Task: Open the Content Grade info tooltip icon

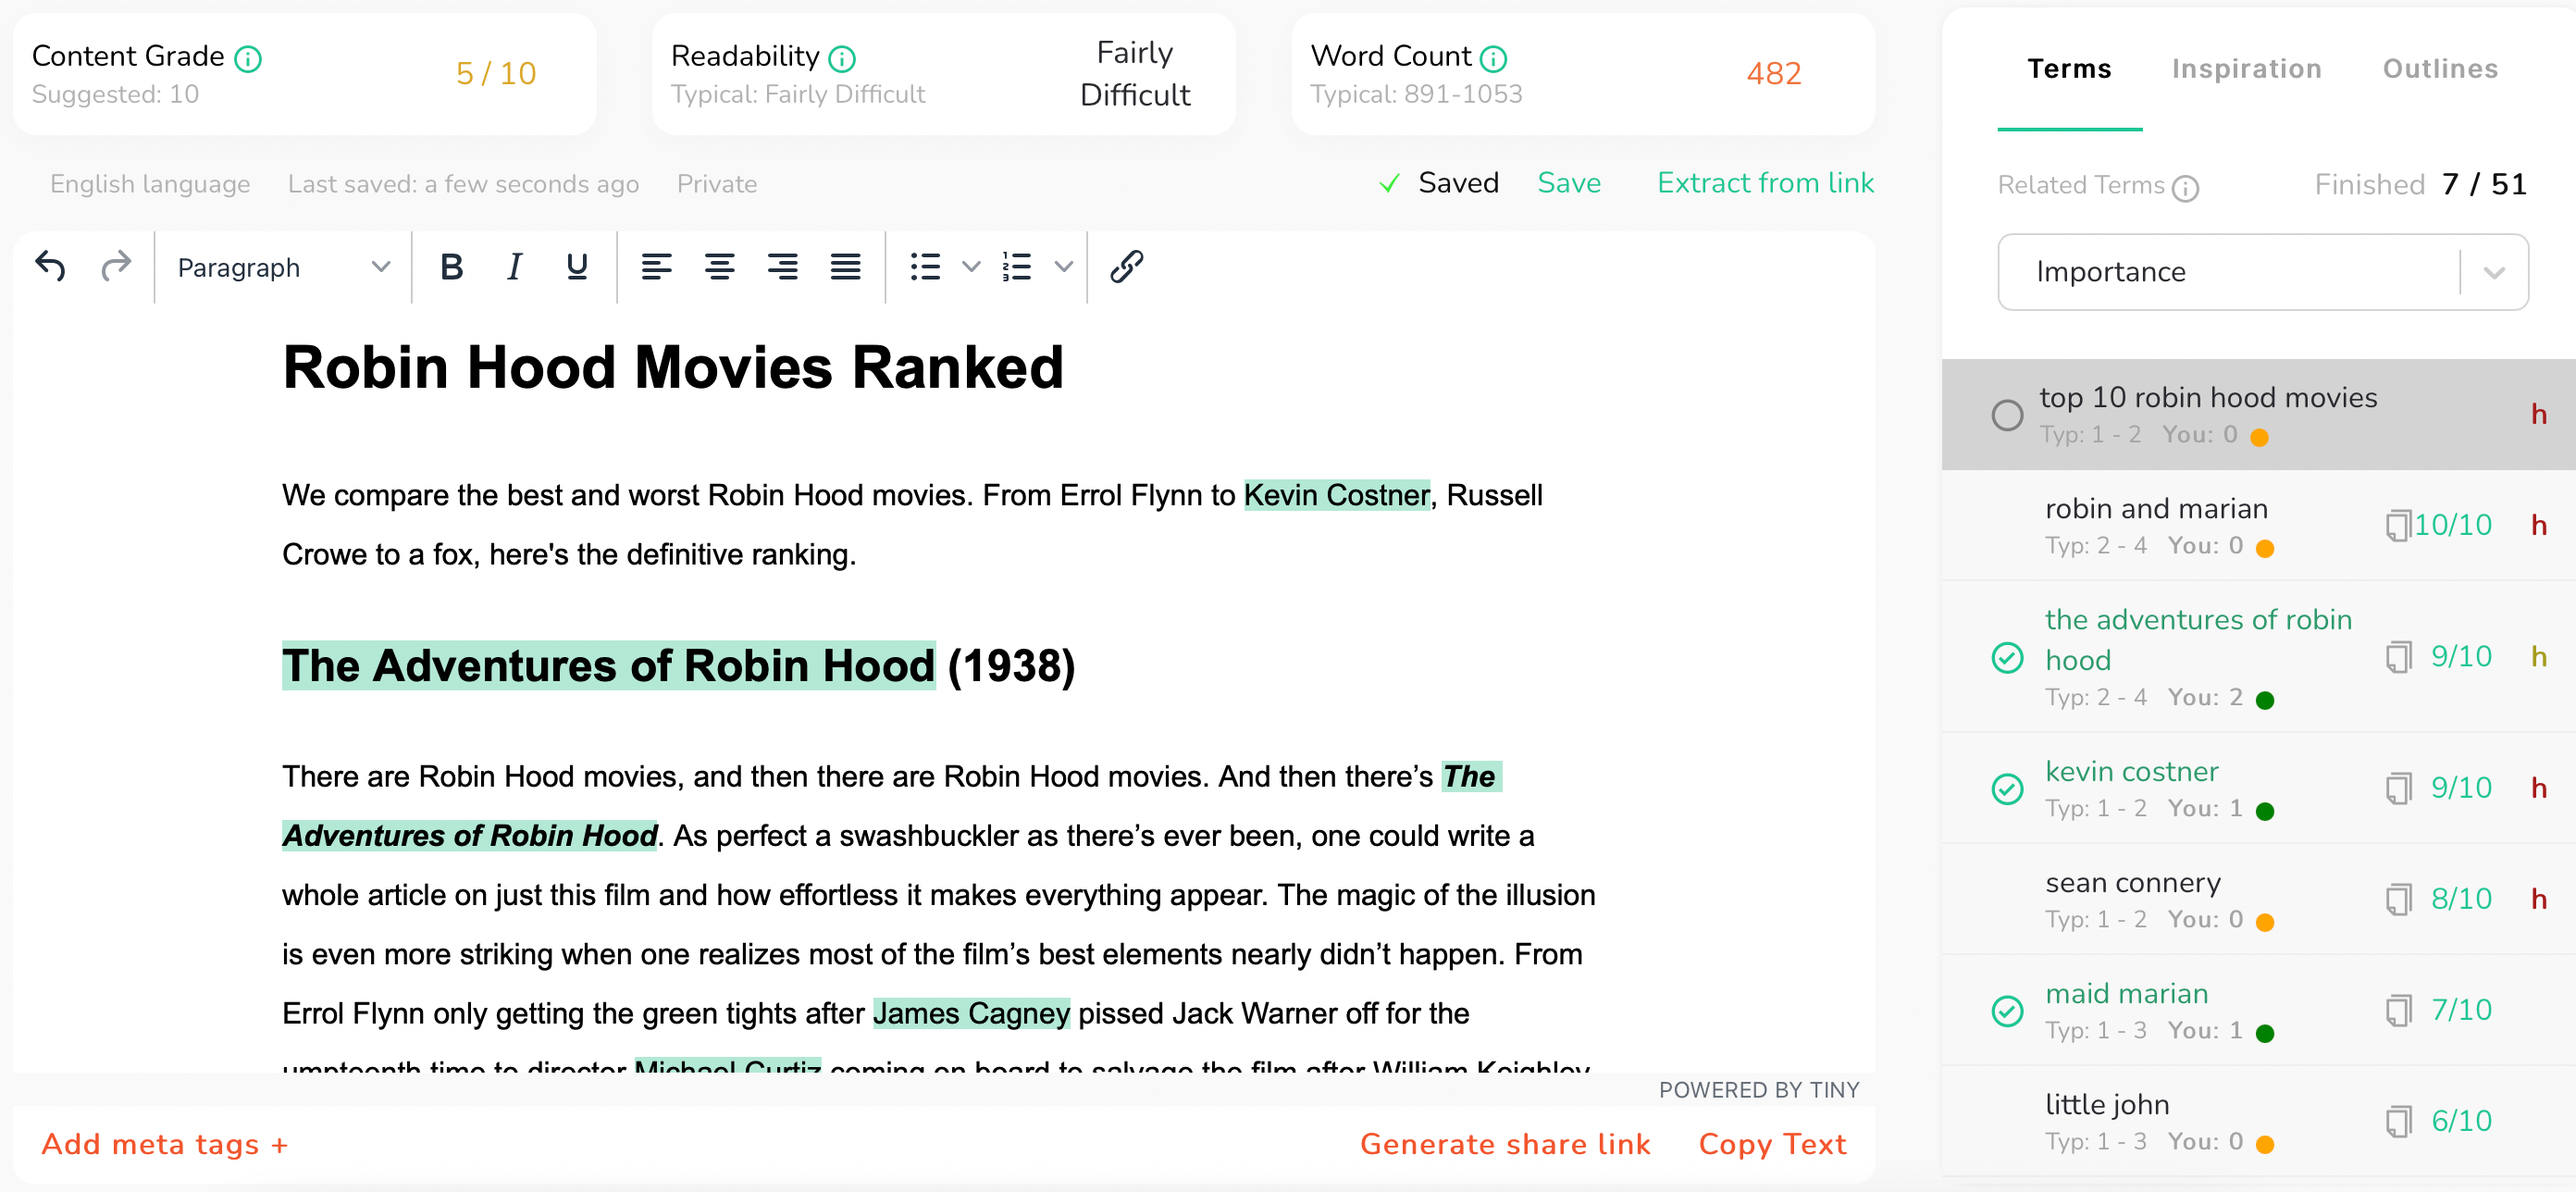Action: [248, 59]
